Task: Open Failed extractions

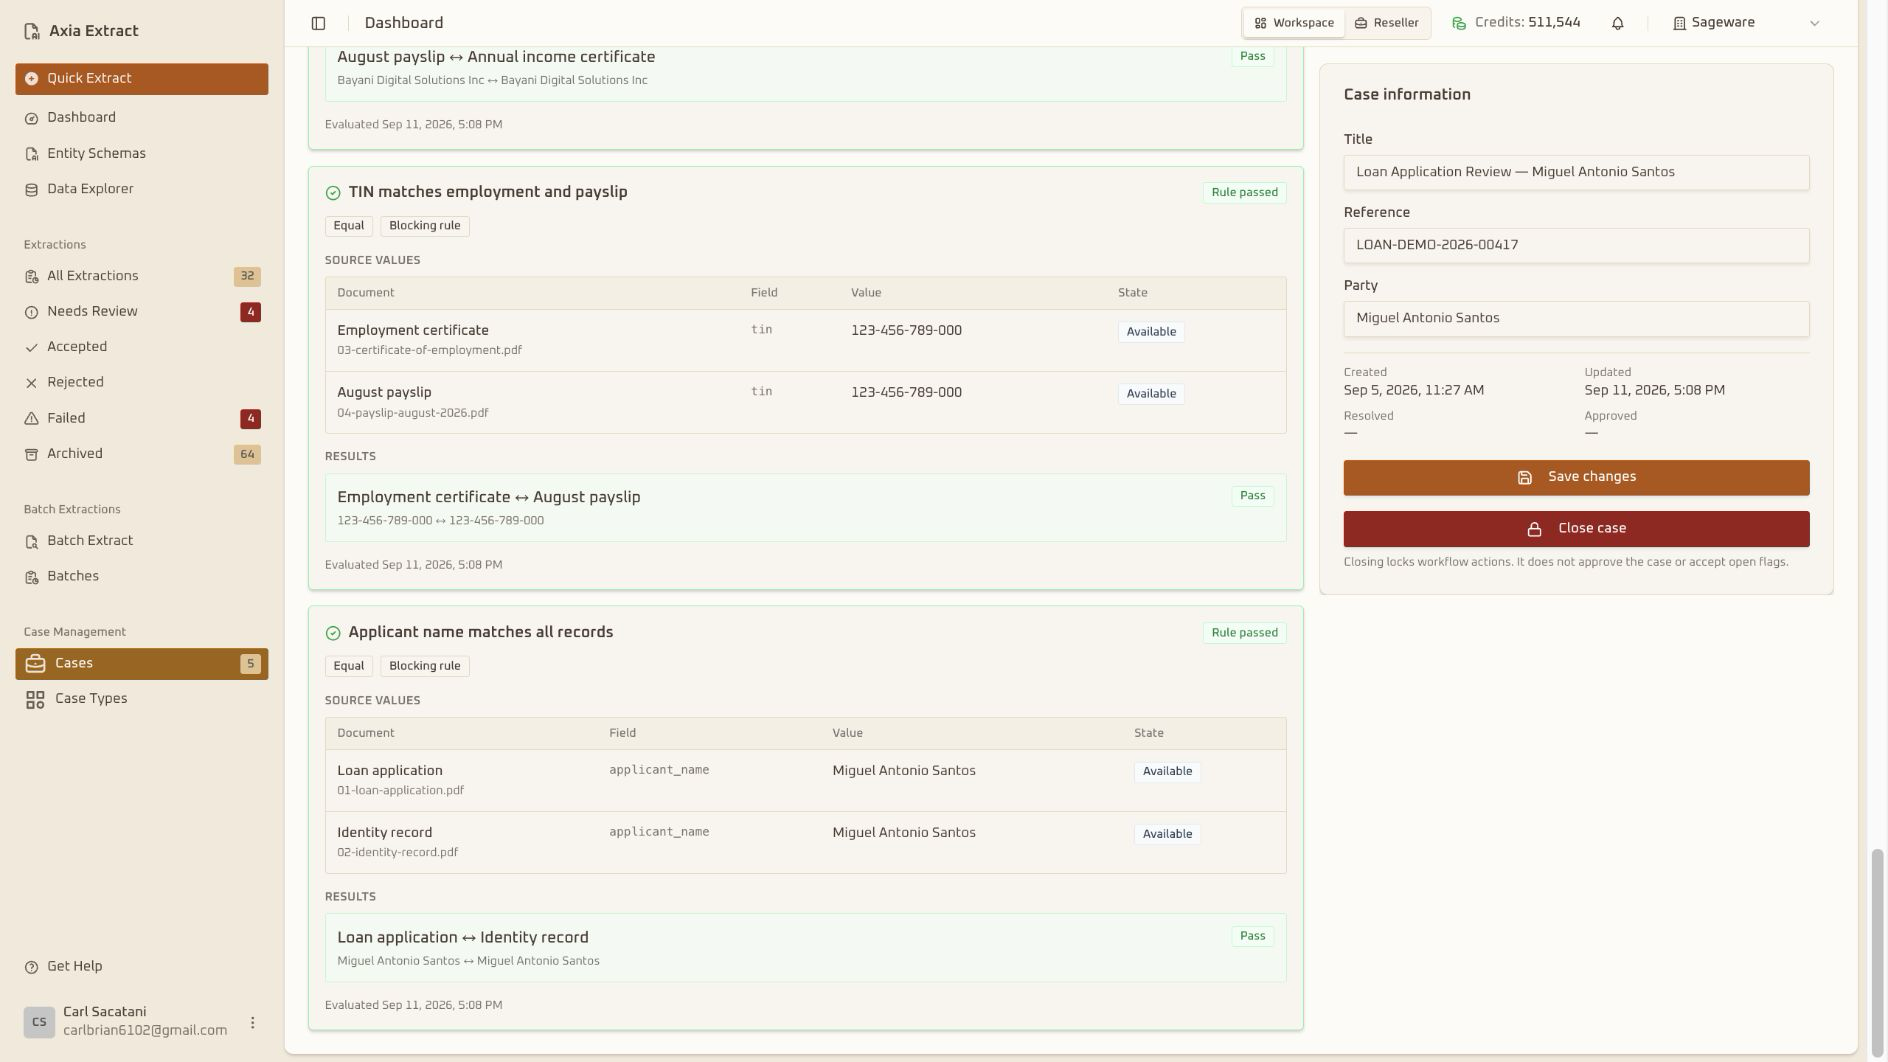Action: tap(141, 419)
